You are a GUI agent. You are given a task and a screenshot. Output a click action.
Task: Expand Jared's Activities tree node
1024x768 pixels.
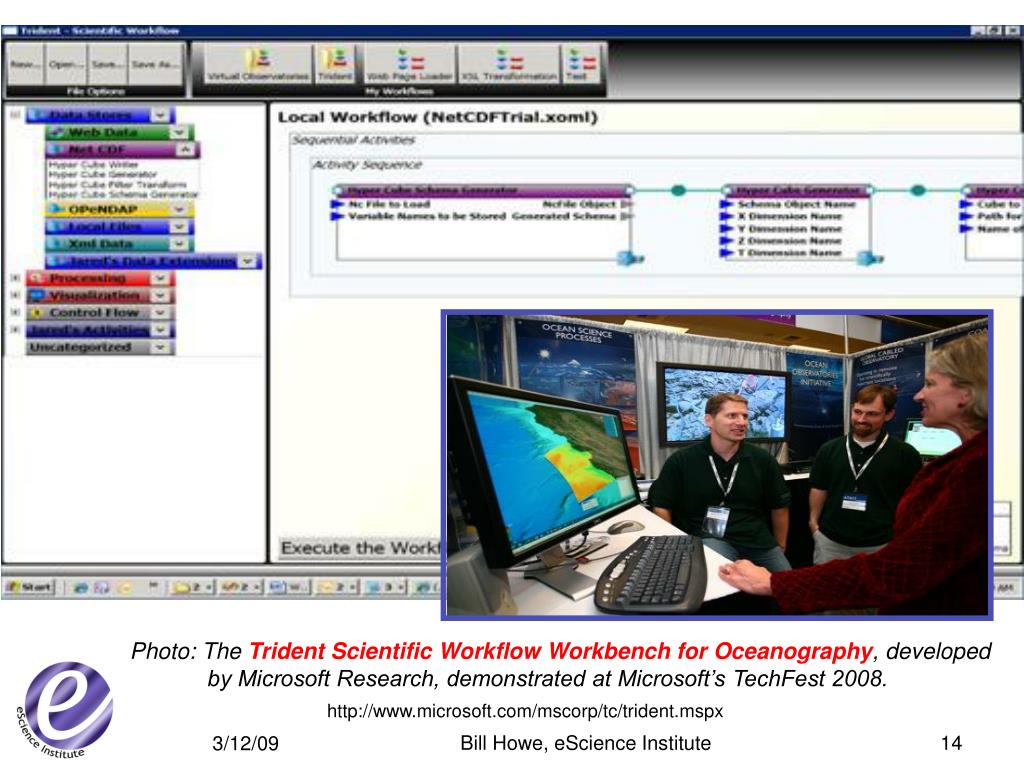tap(15, 329)
